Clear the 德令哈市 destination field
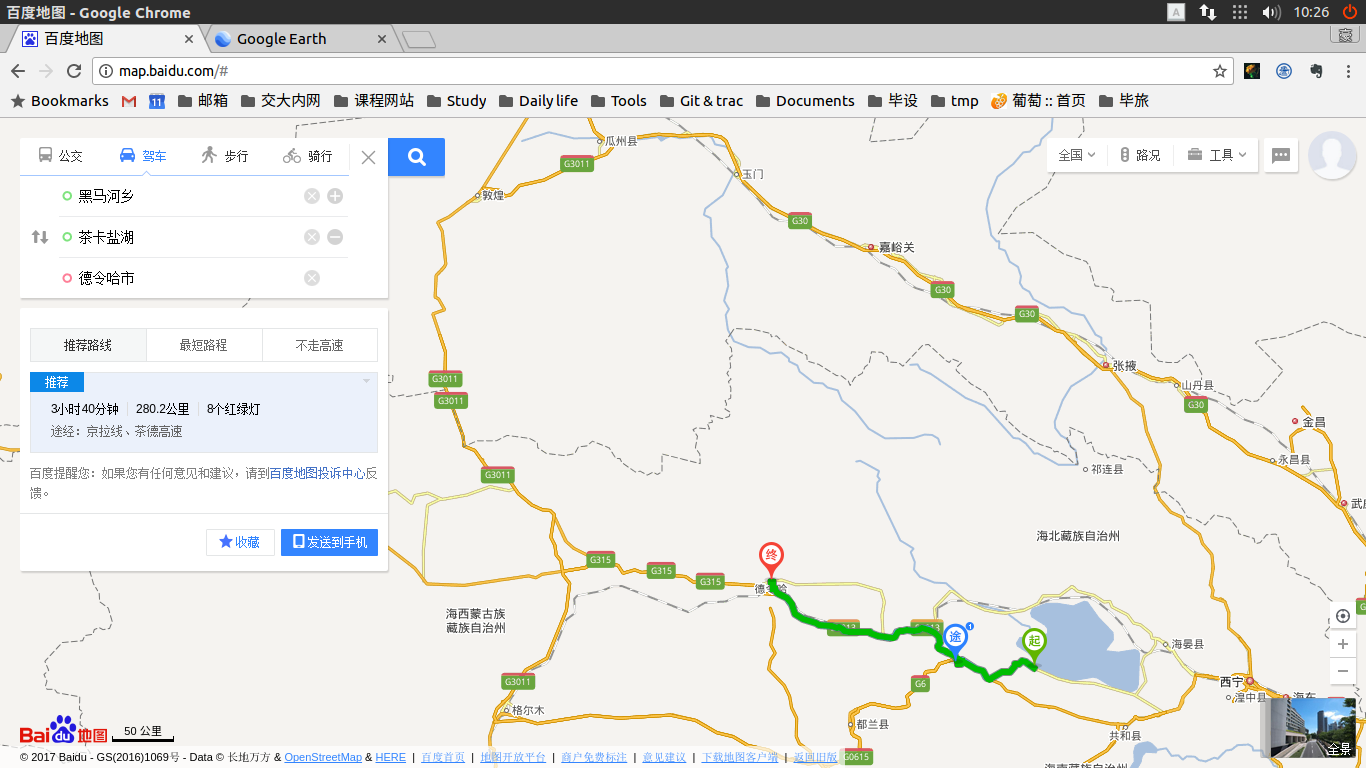Image resolution: width=1366 pixels, height=768 pixels. (312, 278)
